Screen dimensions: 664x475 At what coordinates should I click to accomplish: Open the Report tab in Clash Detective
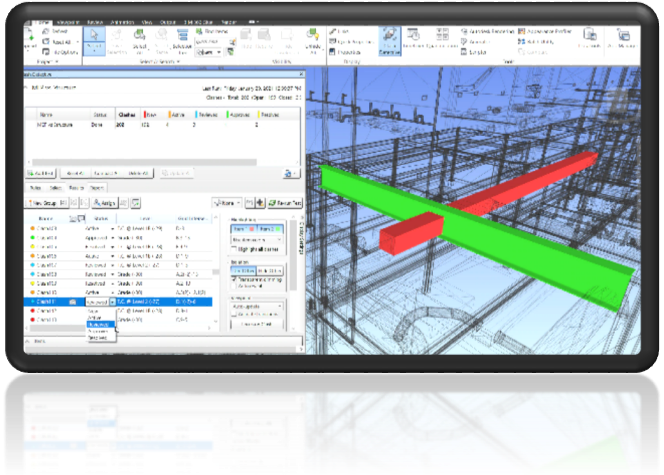[x=97, y=188]
